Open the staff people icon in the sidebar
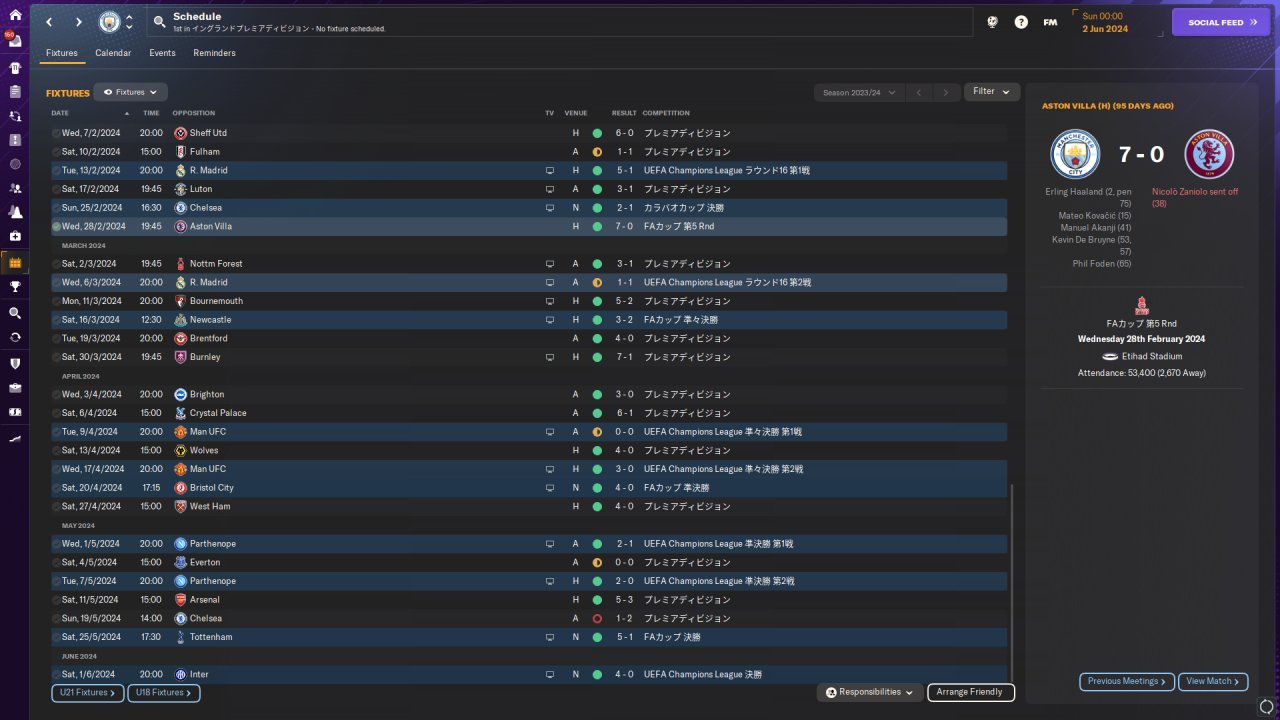 click(x=15, y=188)
